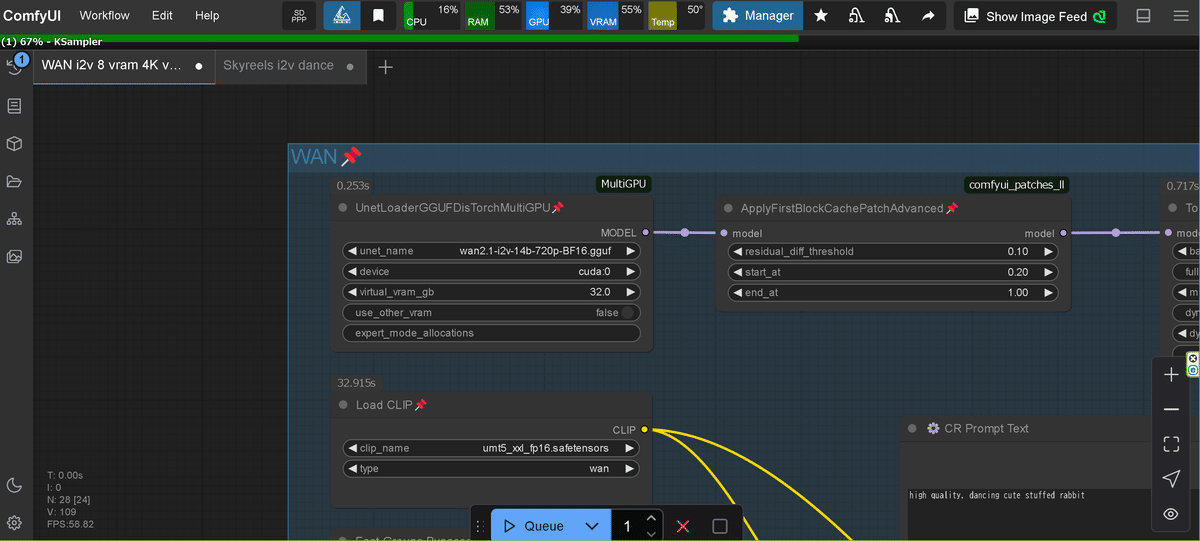Toggle use_other_vram switch
Viewport: 1200px width, 541px height.
tap(627, 313)
